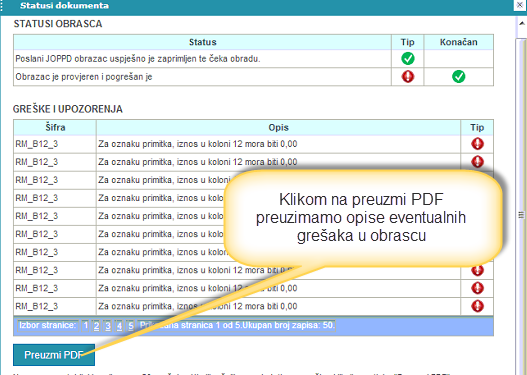Image resolution: width=527 pixels, height=375 pixels.
Task: Click red error icon in last RM_B12_3 row
Action: 477,306
